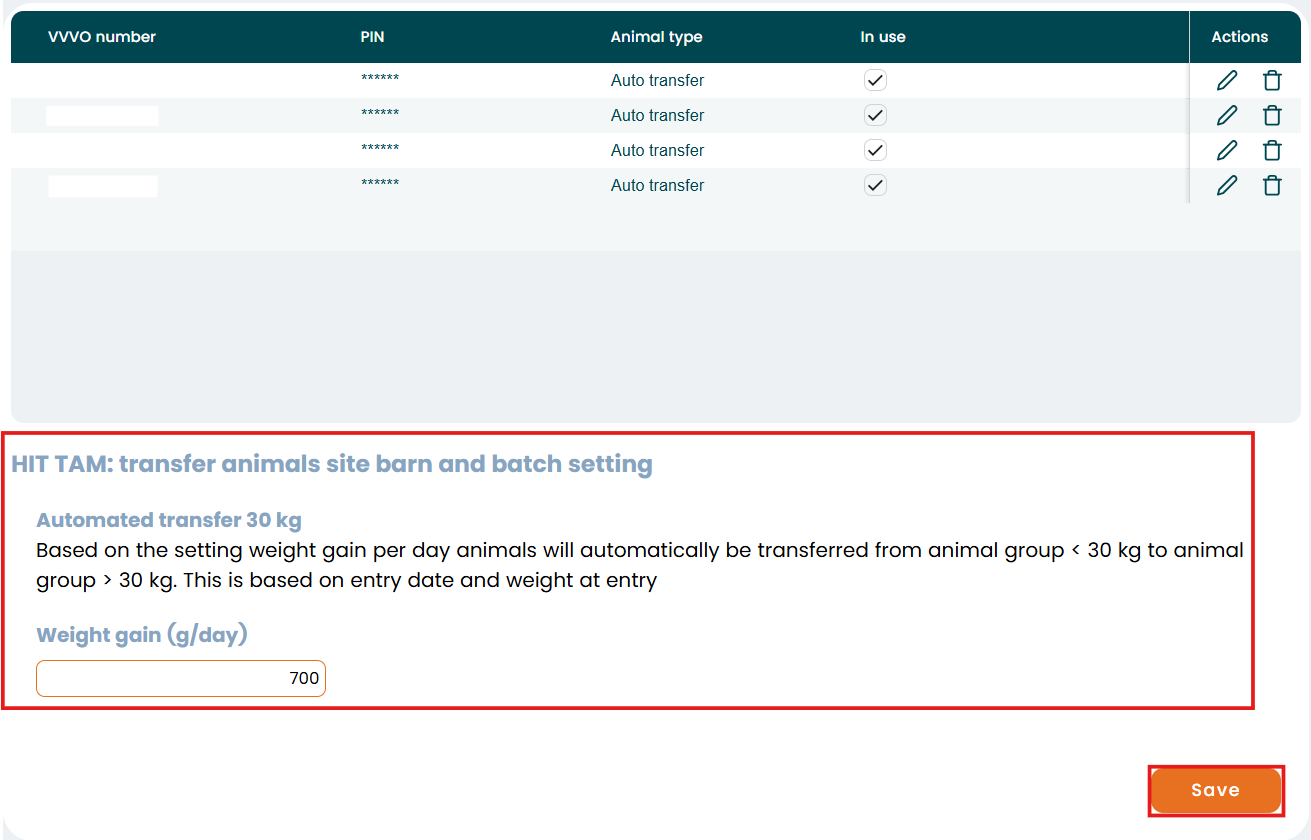
Task: Click the pencil icon in the second row
Action: [x=1227, y=116]
